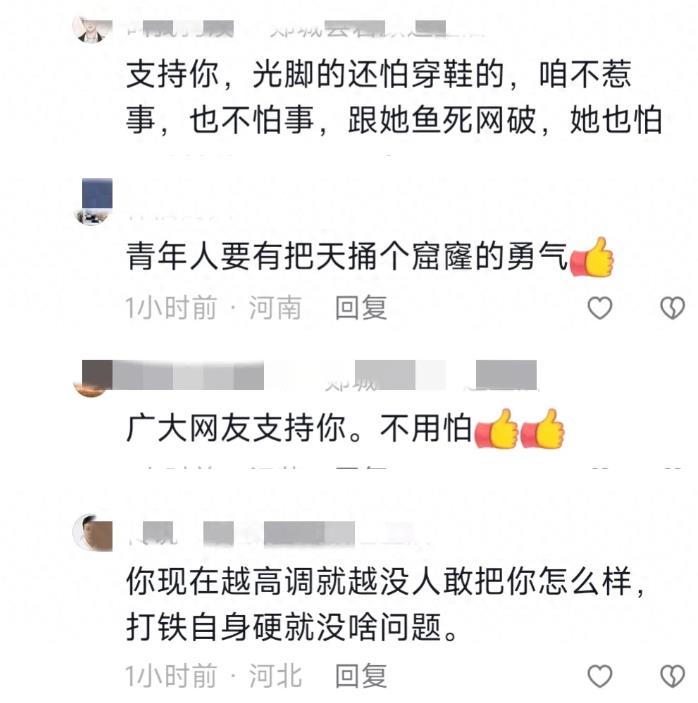Tap second thumbs-up emoji after 不用怕
This screenshot has height=703, width=698.
click(x=542, y=429)
